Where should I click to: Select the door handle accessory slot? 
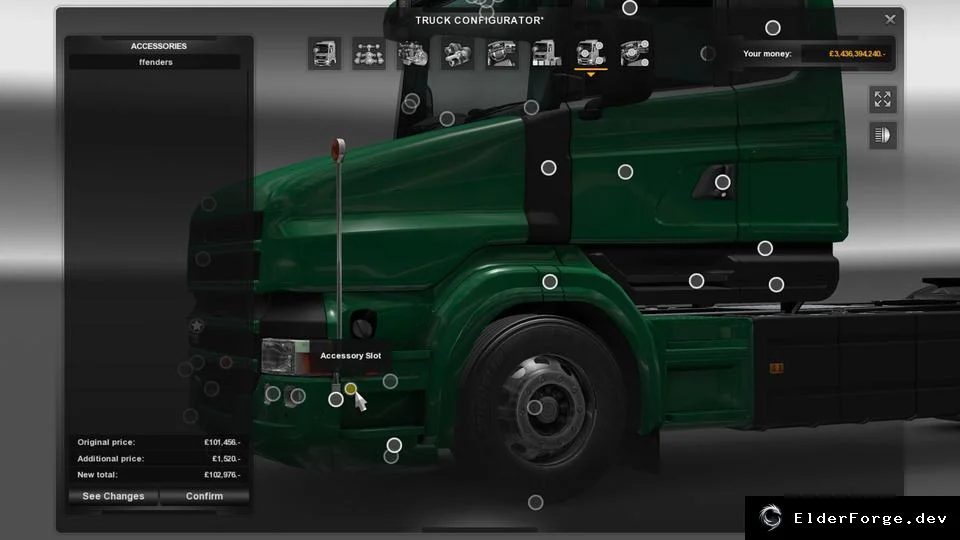(722, 182)
